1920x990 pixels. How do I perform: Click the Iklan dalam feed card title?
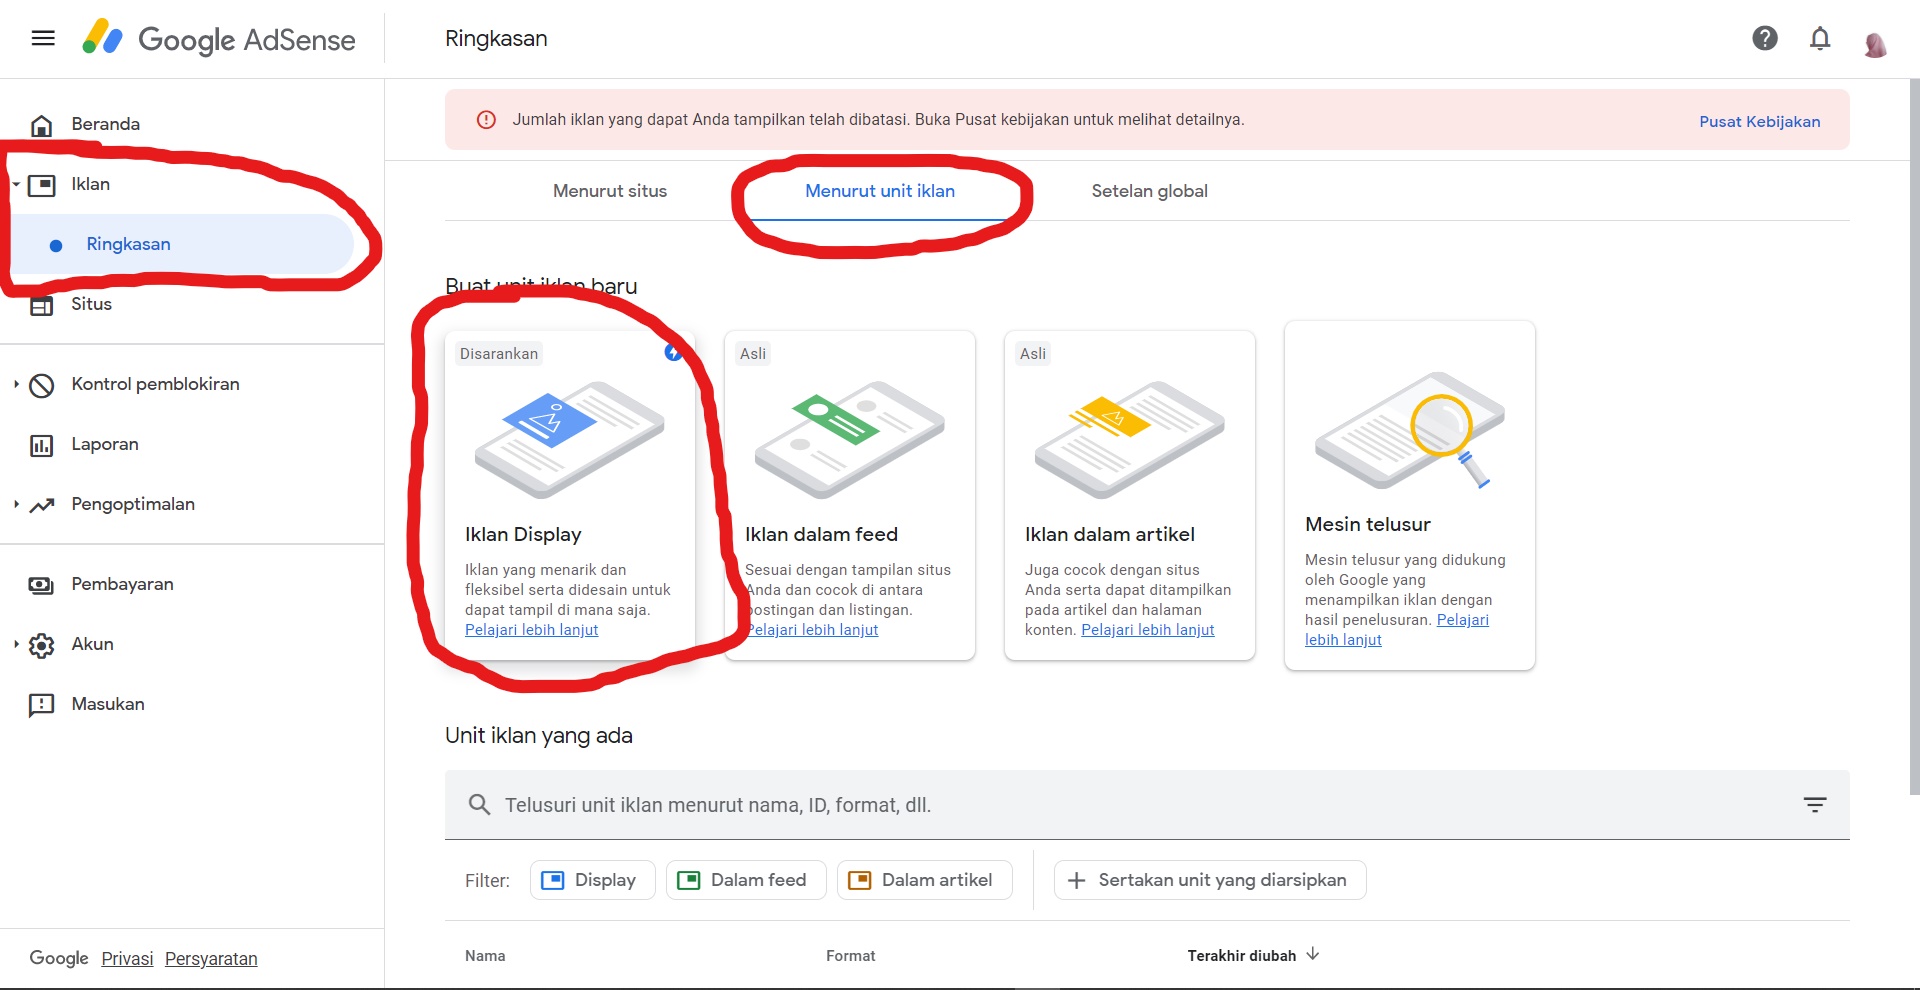(821, 534)
